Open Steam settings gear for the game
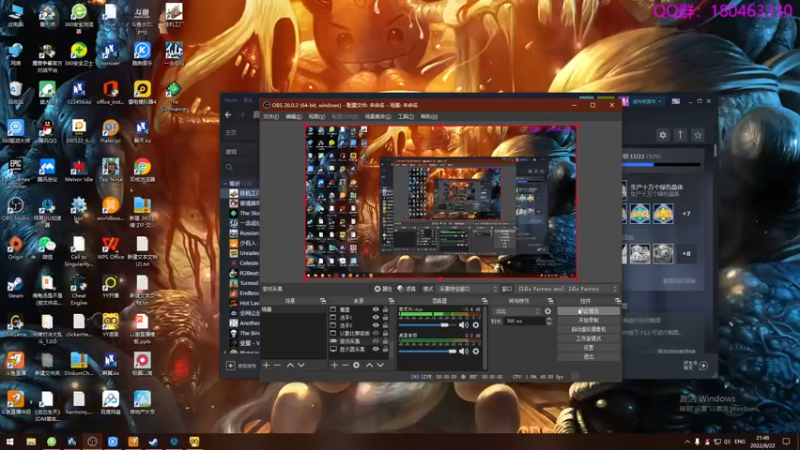 662,135
